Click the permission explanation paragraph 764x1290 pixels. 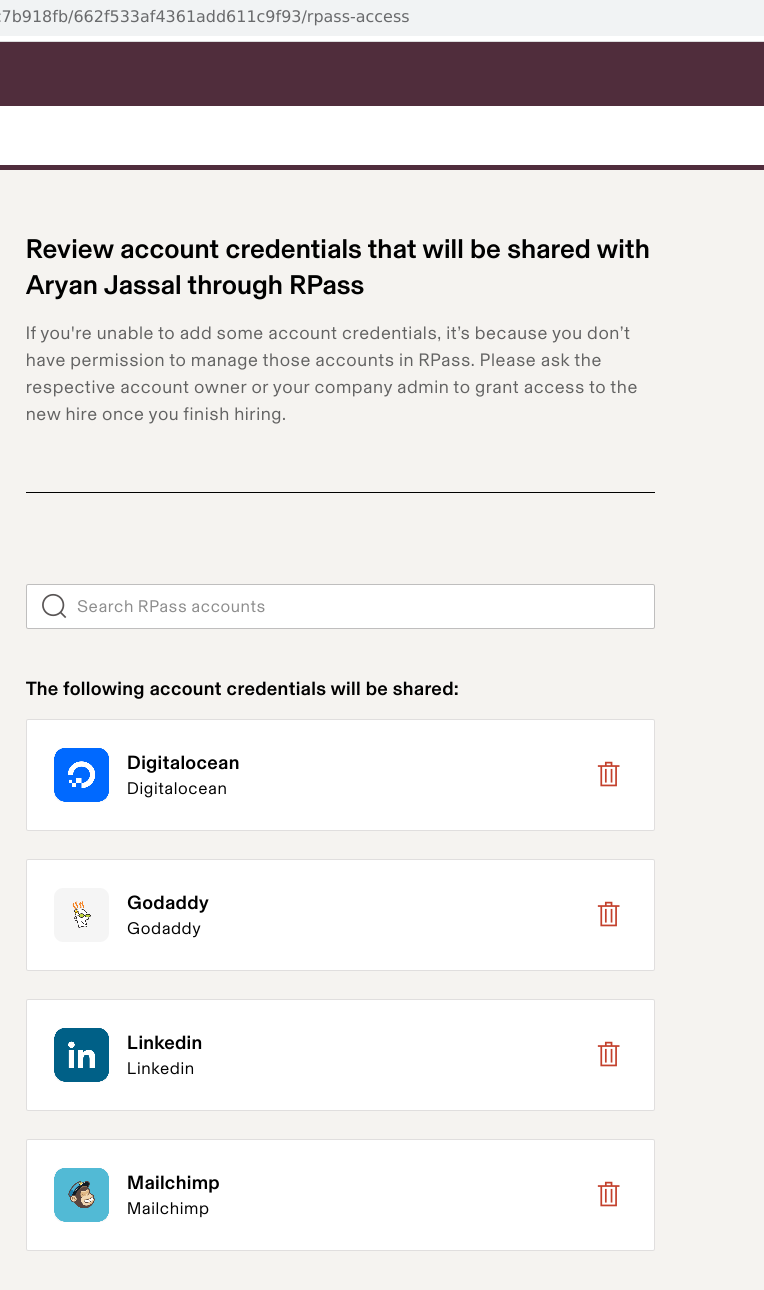coord(331,373)
